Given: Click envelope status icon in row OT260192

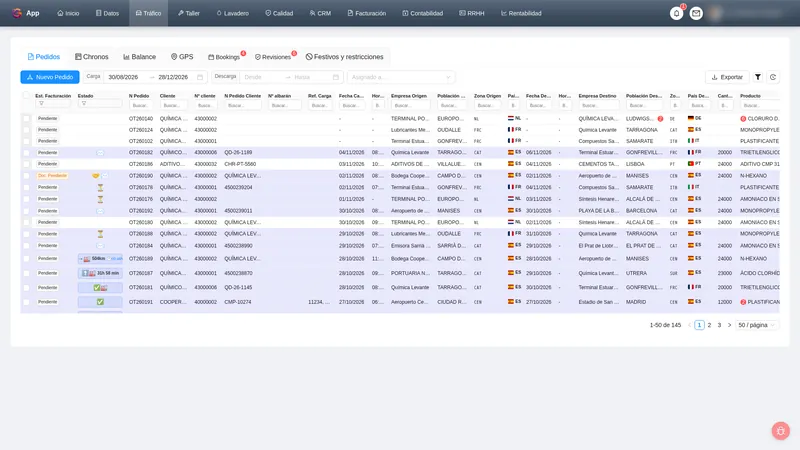Looking at the screenshot, I should [x=100, y=211].
